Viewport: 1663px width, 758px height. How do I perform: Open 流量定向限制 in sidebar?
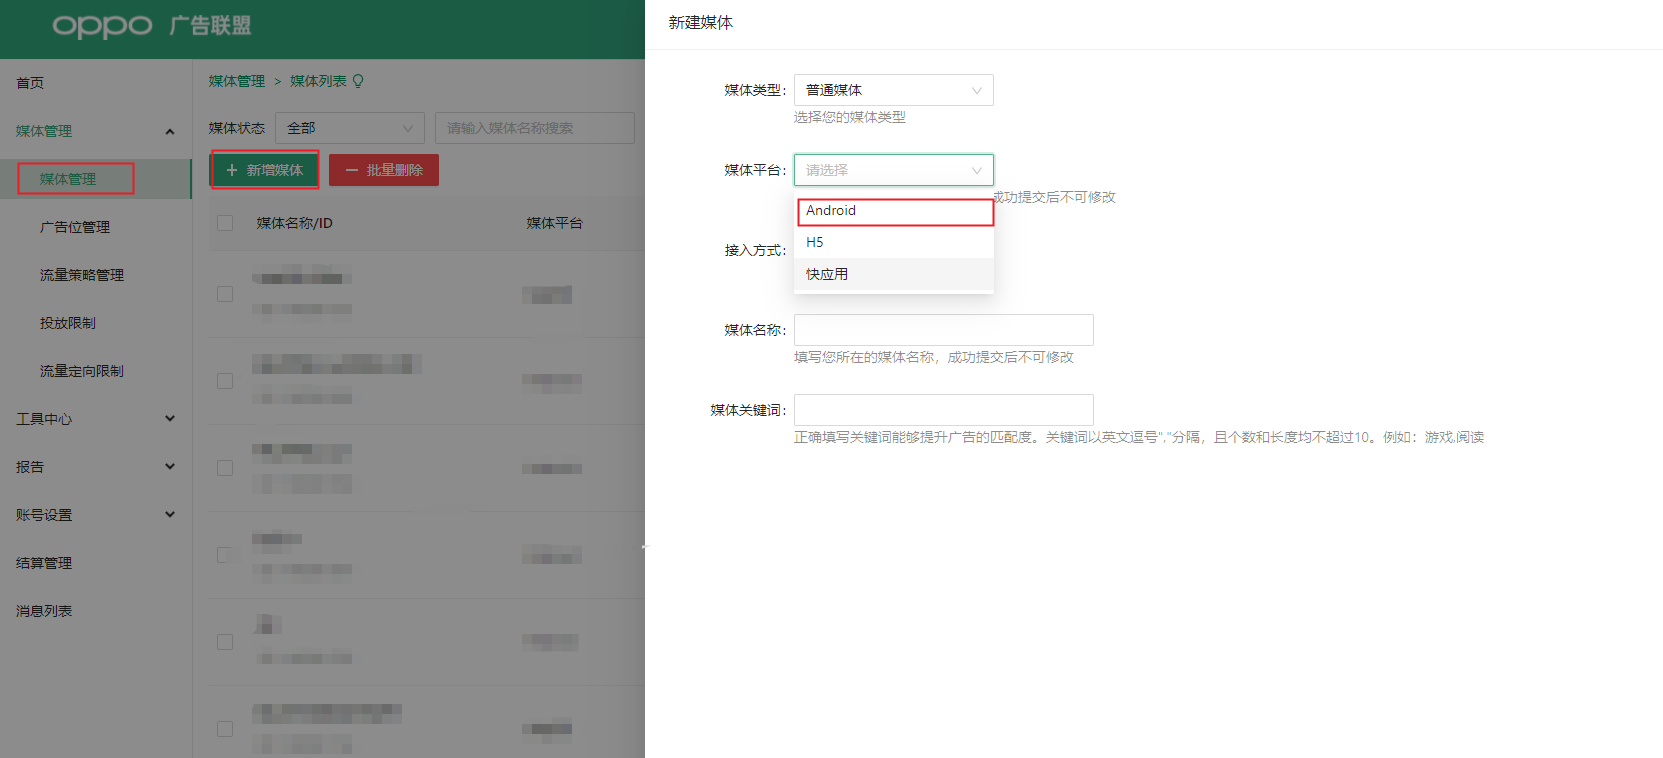(82, 371)
